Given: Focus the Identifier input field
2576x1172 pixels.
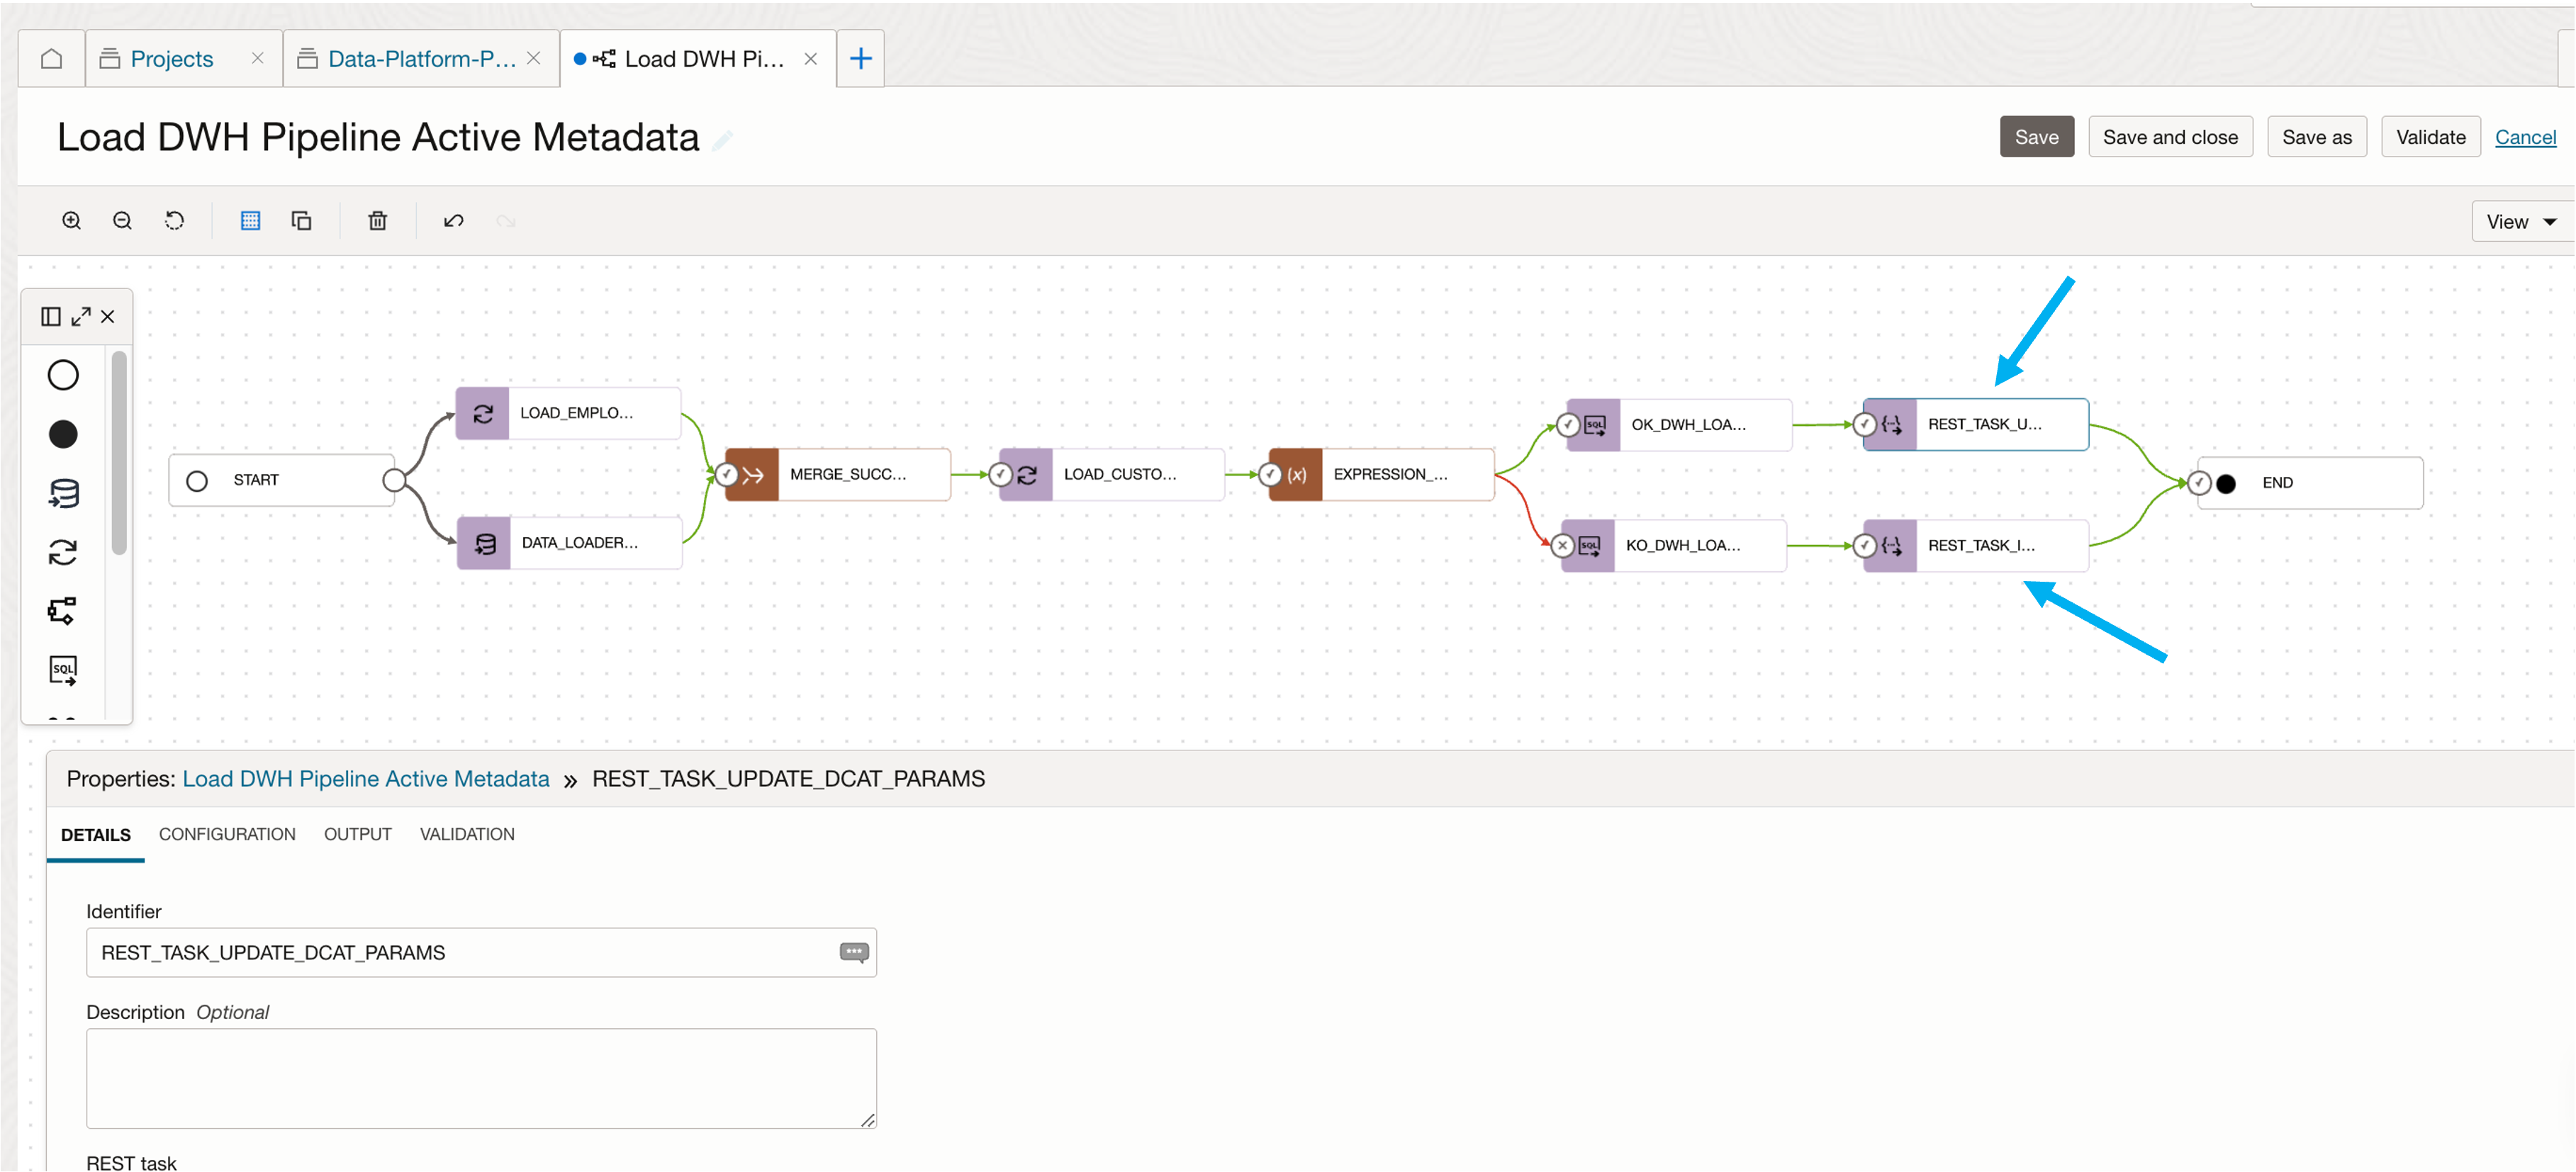Looking at the screenshot, I should [481, 953].
